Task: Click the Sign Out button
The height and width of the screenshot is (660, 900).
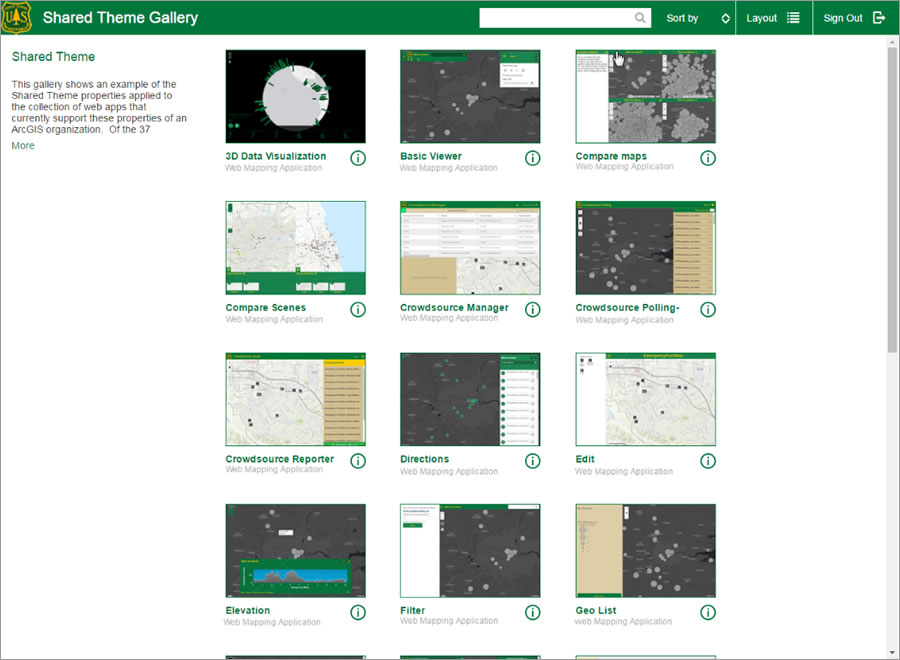Action: point(842,17)
